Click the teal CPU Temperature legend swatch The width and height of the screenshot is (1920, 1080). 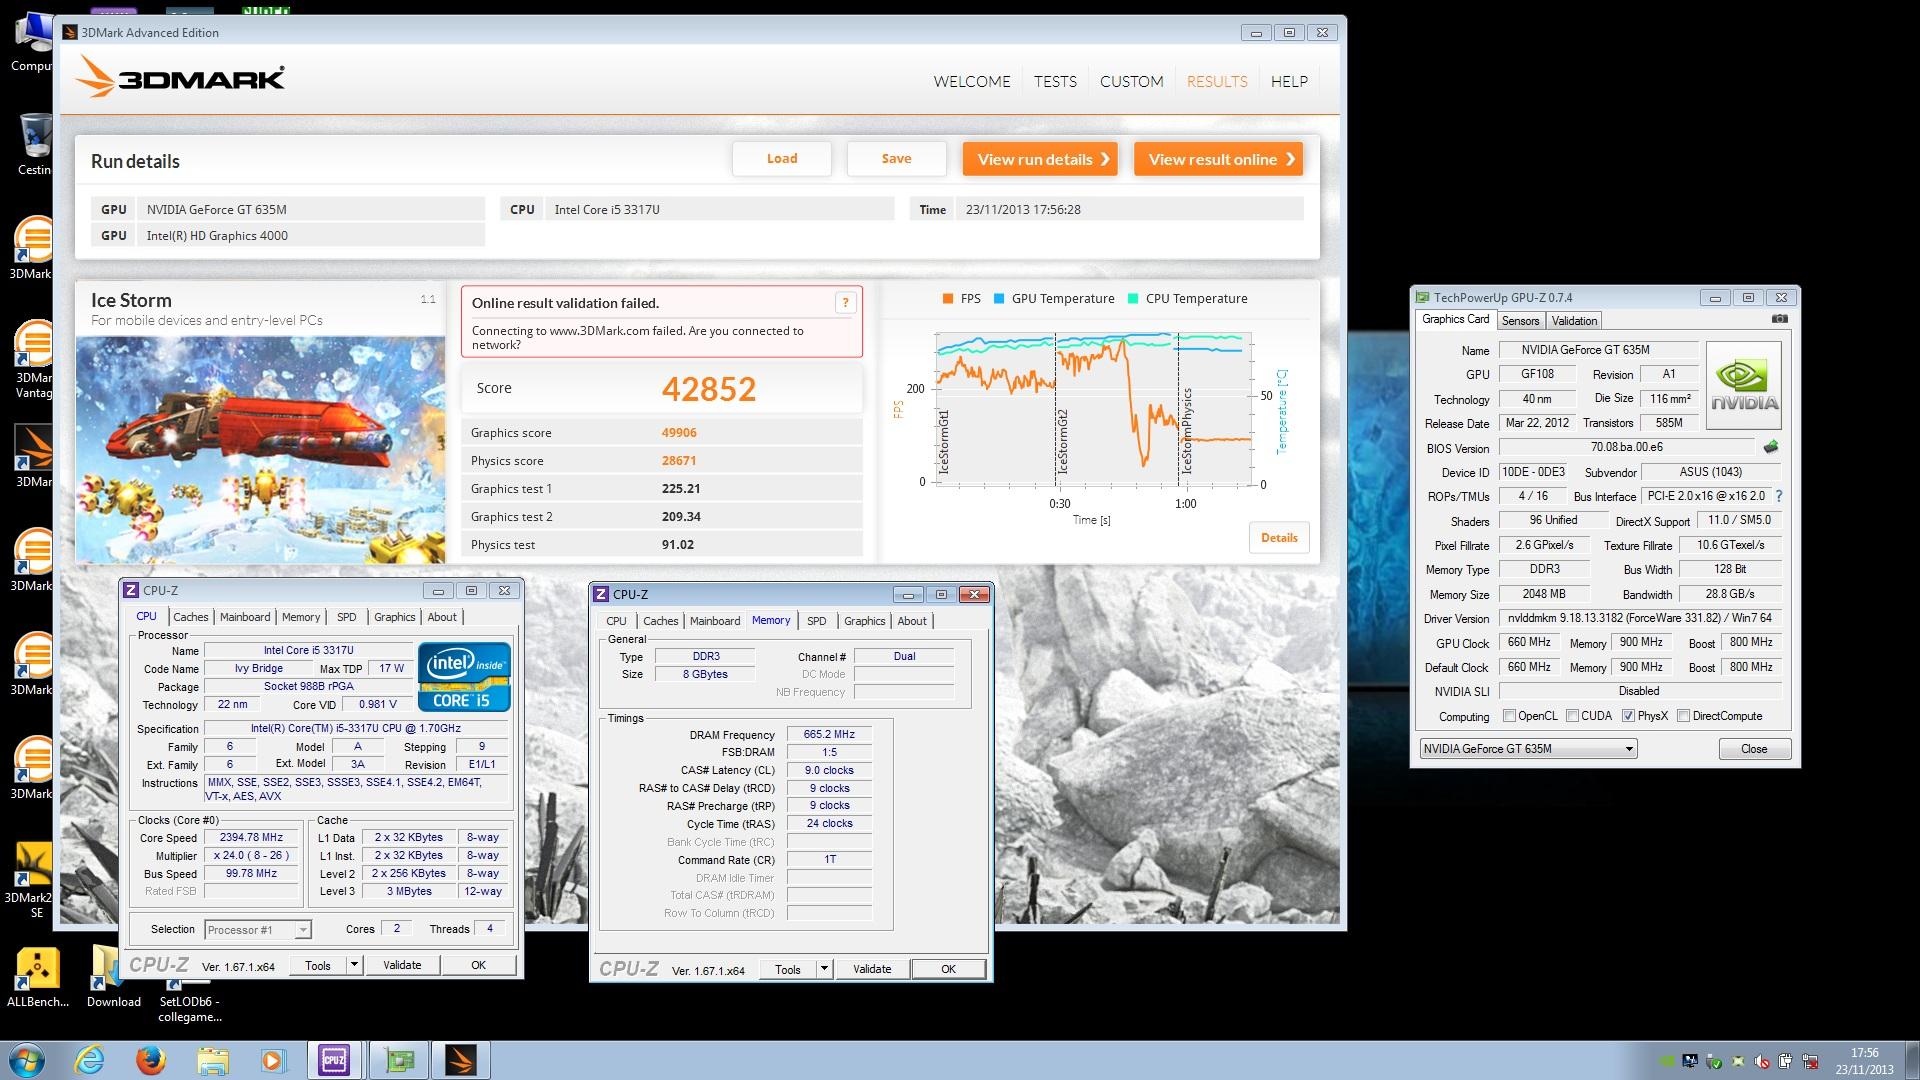(1133, 299)
